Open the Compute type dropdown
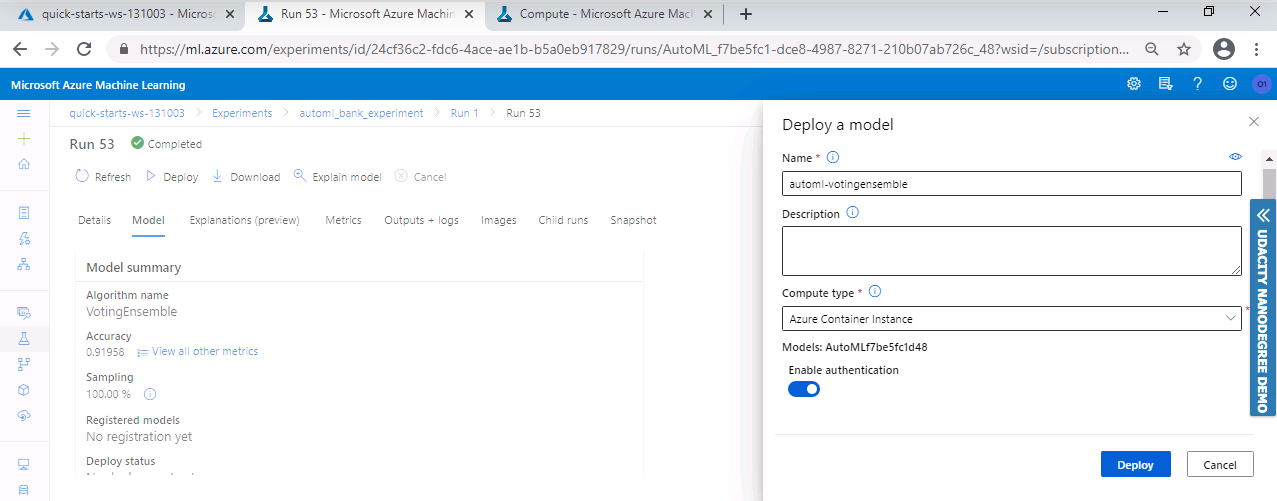The width and height of the screenshot is (1277, 501). (1011, 318)
